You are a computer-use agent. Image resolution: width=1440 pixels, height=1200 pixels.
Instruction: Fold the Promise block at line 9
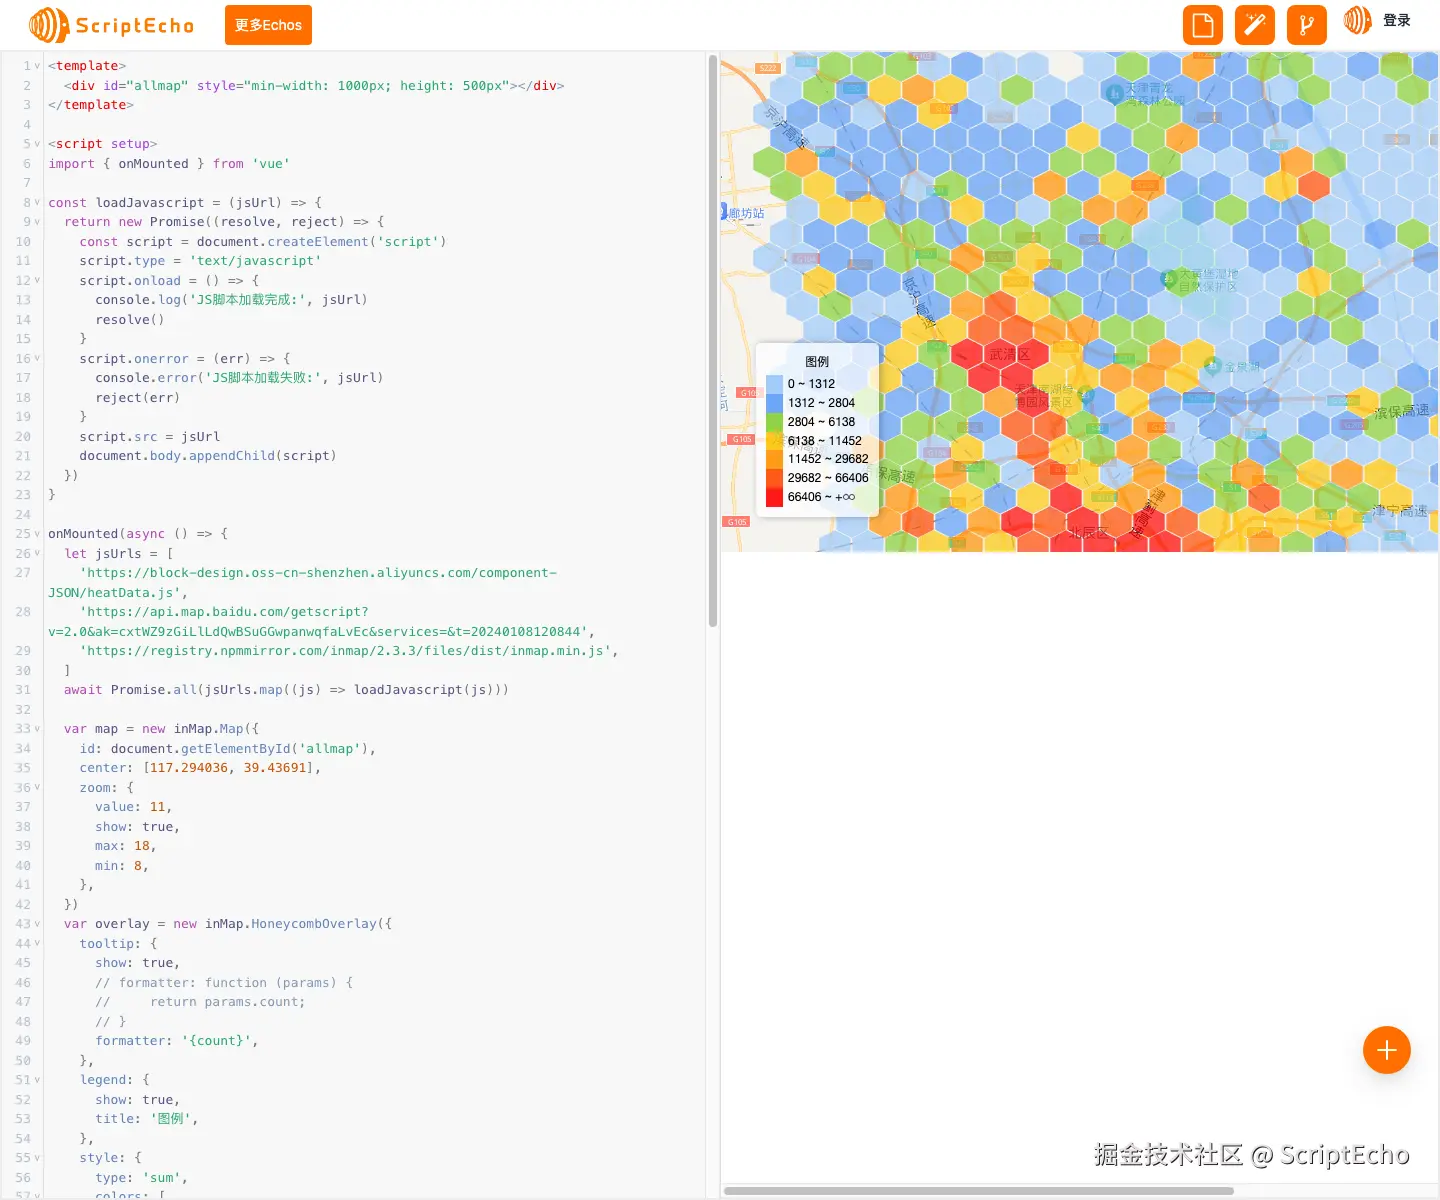point(38,222)
